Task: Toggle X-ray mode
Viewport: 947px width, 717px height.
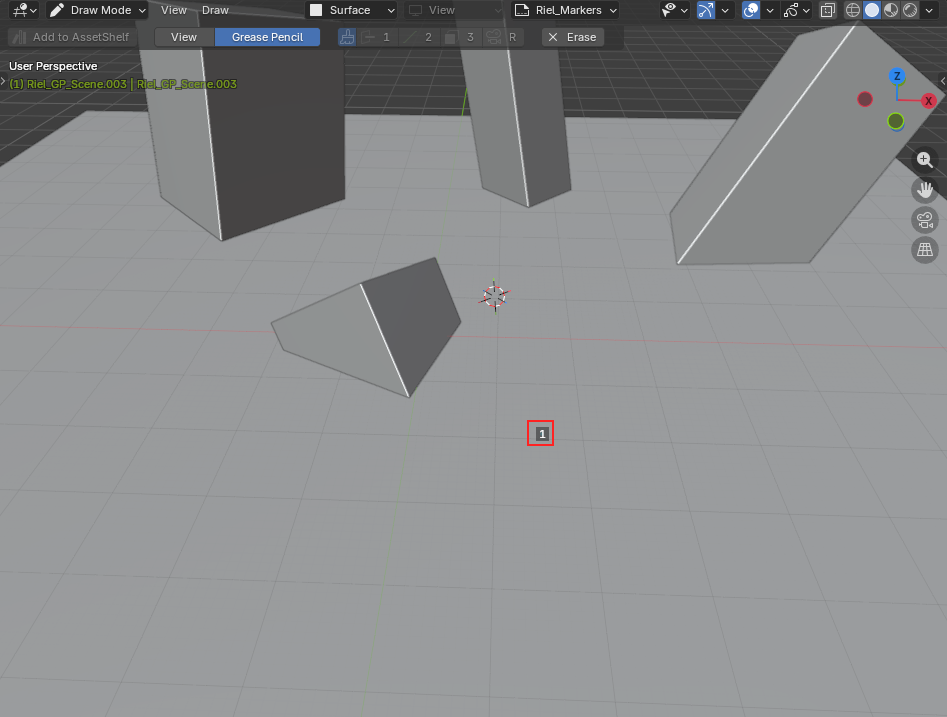Action: [827, 10]
